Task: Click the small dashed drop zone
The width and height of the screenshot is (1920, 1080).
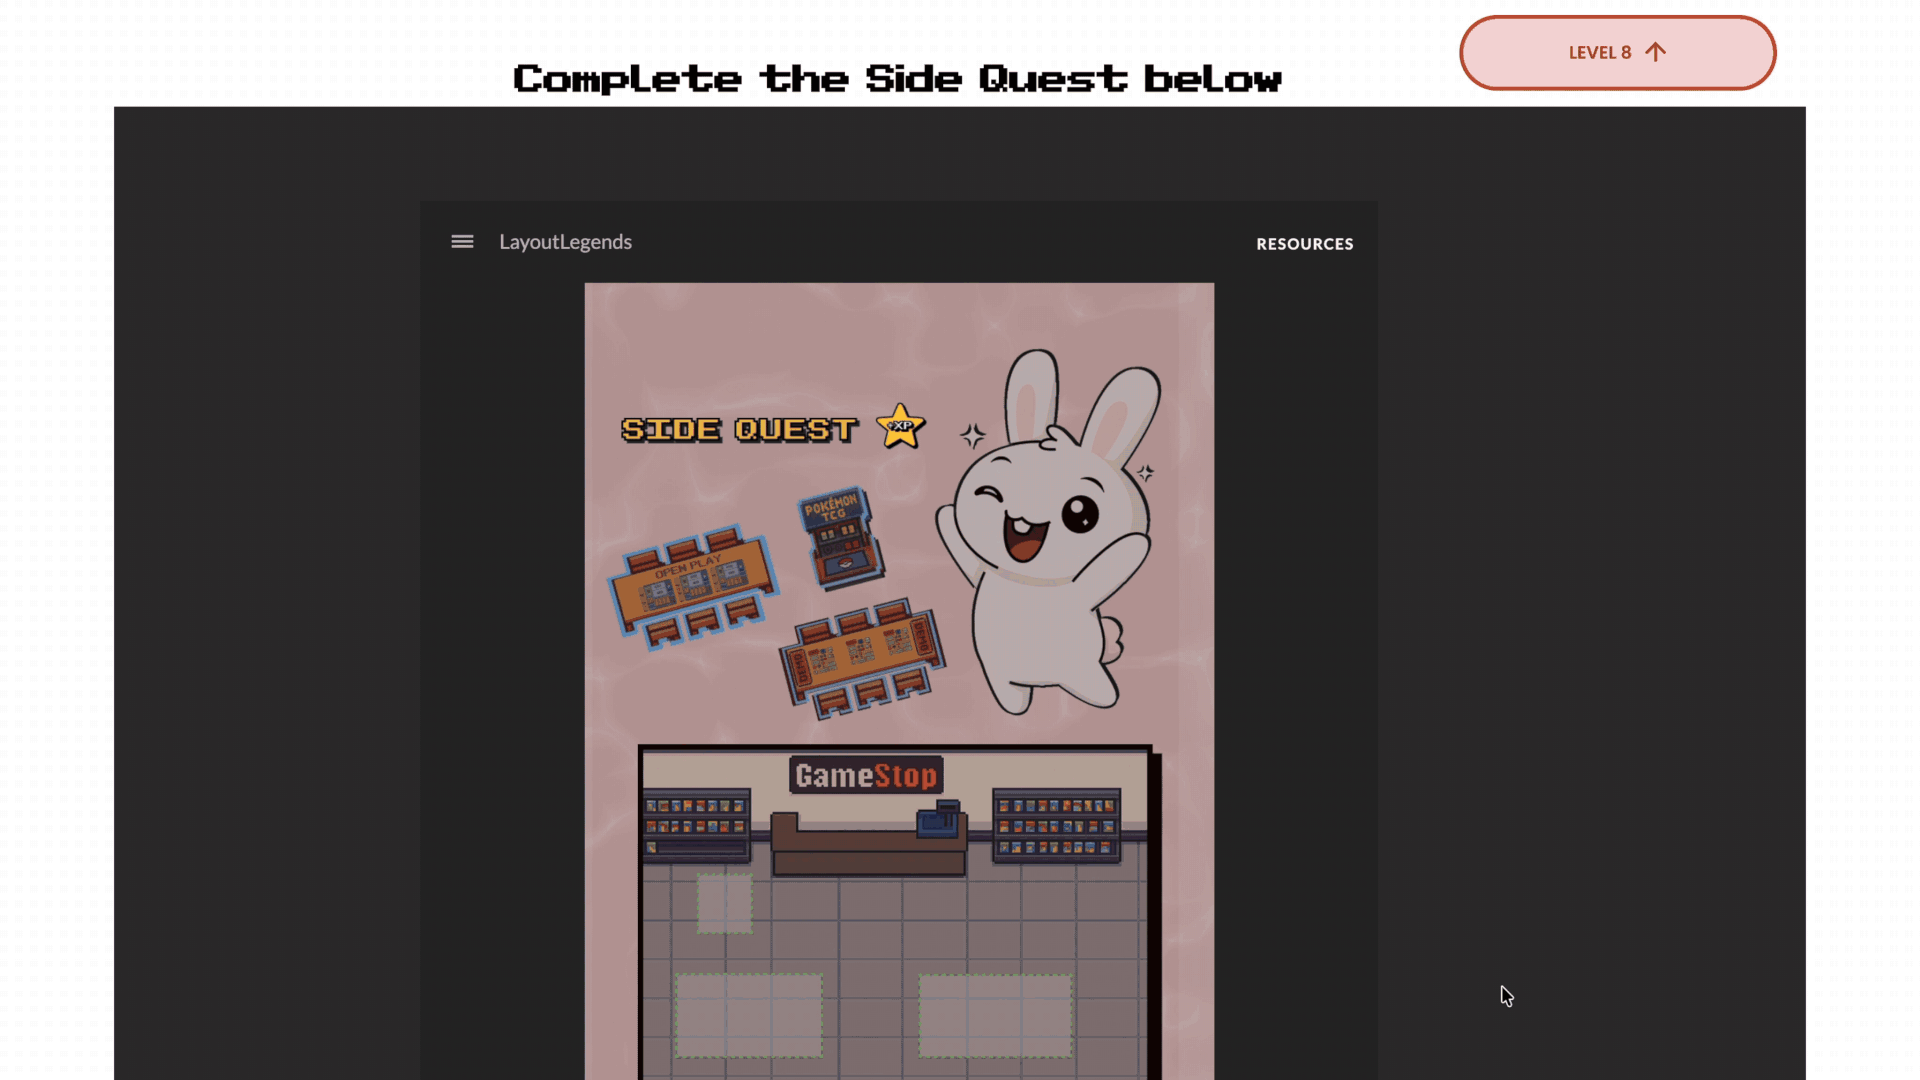Action: 724,903
